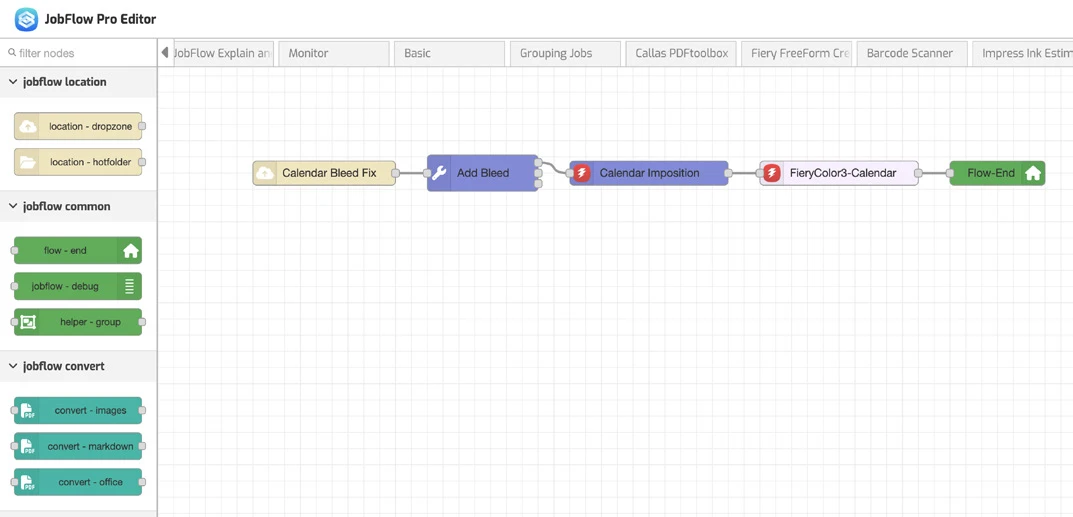The height and width of the screenshot is (517, 1073).
Task: Click input port of FieryColor3-Calendar node
Action: point(760,173)
